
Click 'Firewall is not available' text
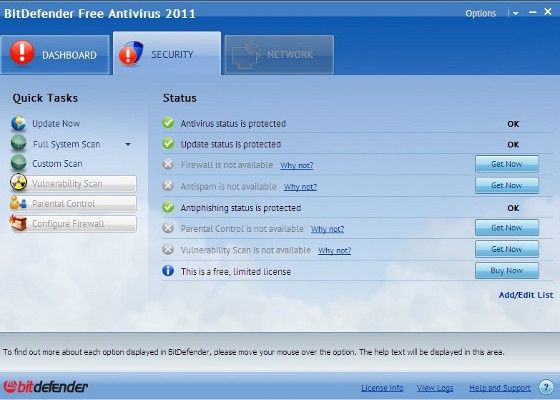227,165
